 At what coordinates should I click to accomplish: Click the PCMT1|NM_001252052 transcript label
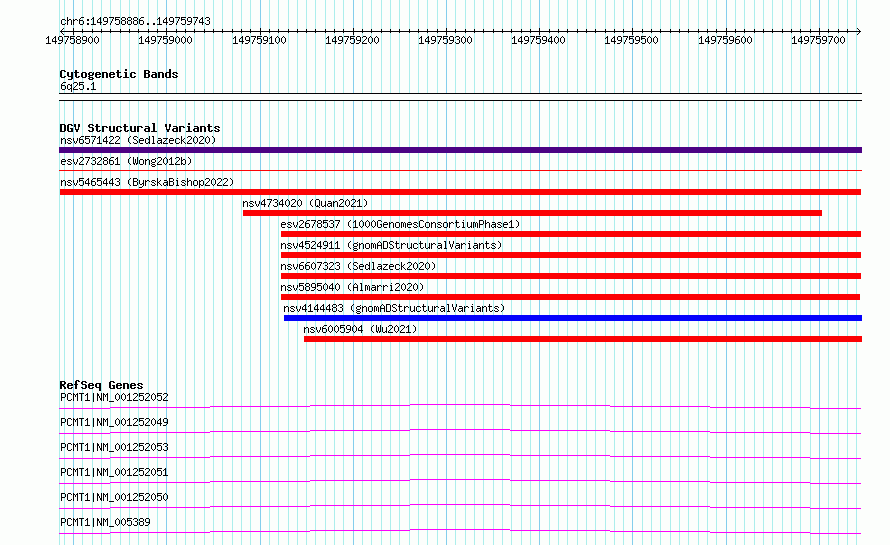point(114,397)
